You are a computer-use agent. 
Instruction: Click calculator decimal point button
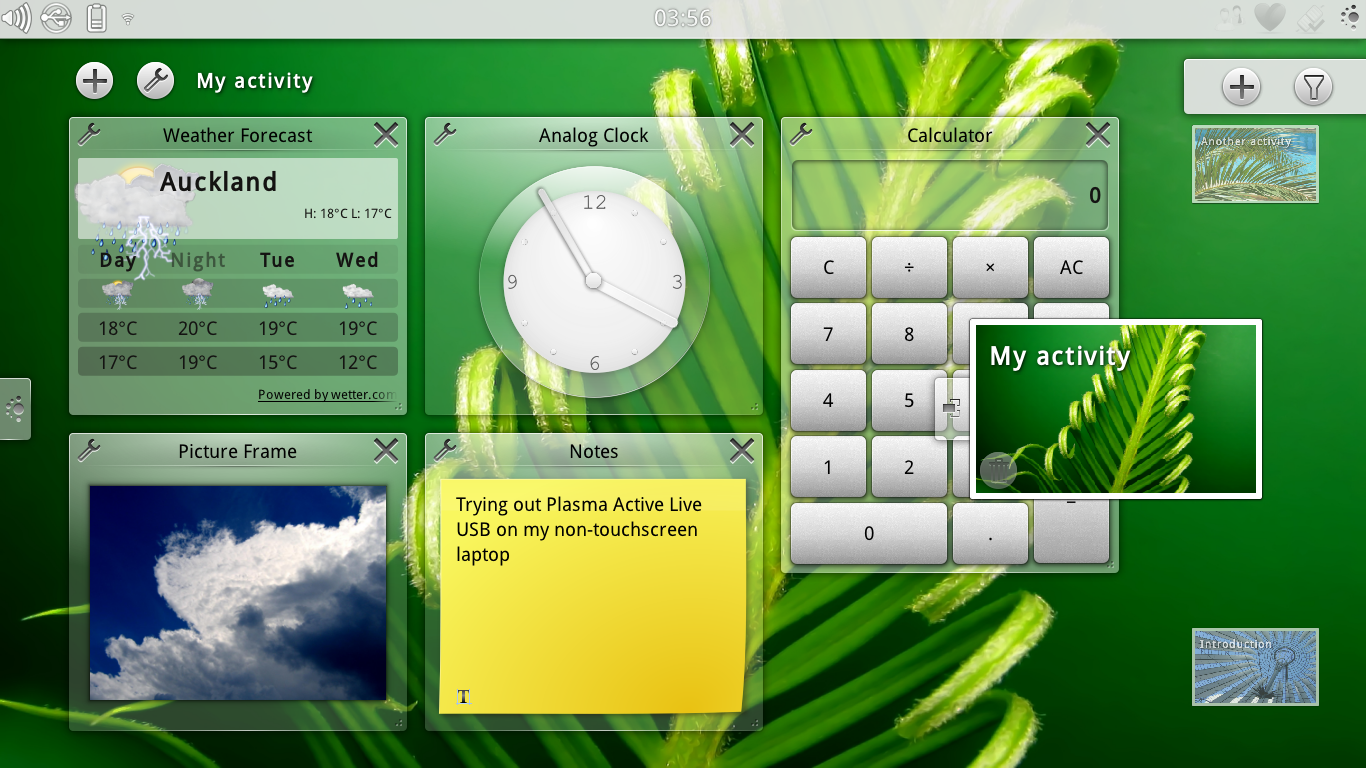coord(990,533)
